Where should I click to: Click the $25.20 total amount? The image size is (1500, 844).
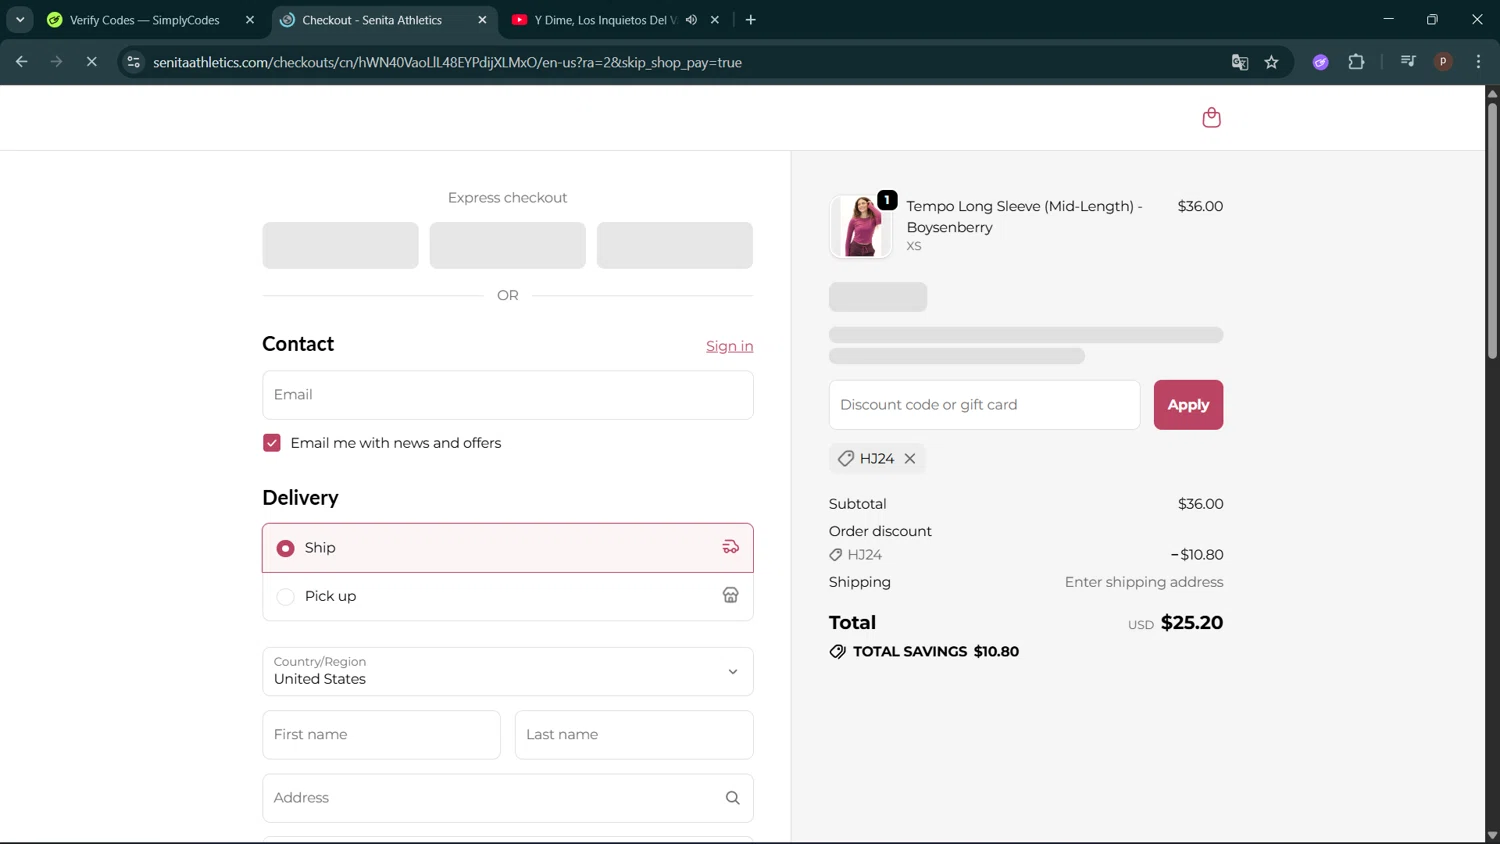click(1191, 622)
